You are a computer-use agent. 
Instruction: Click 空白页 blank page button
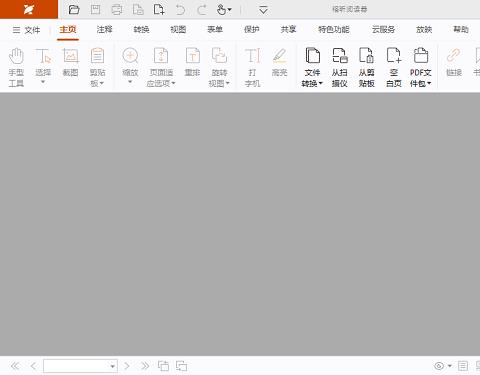[x=394, y=67]
